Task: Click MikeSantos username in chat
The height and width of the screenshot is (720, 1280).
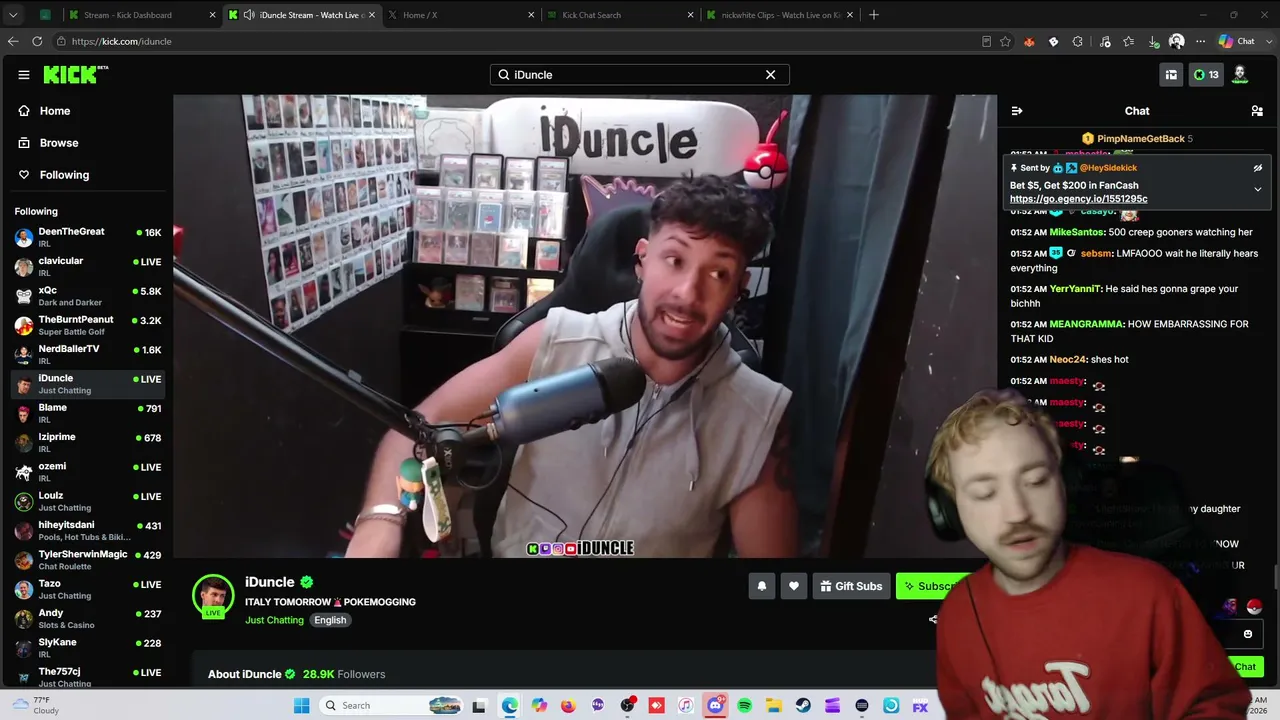Action: point(1077,232)
